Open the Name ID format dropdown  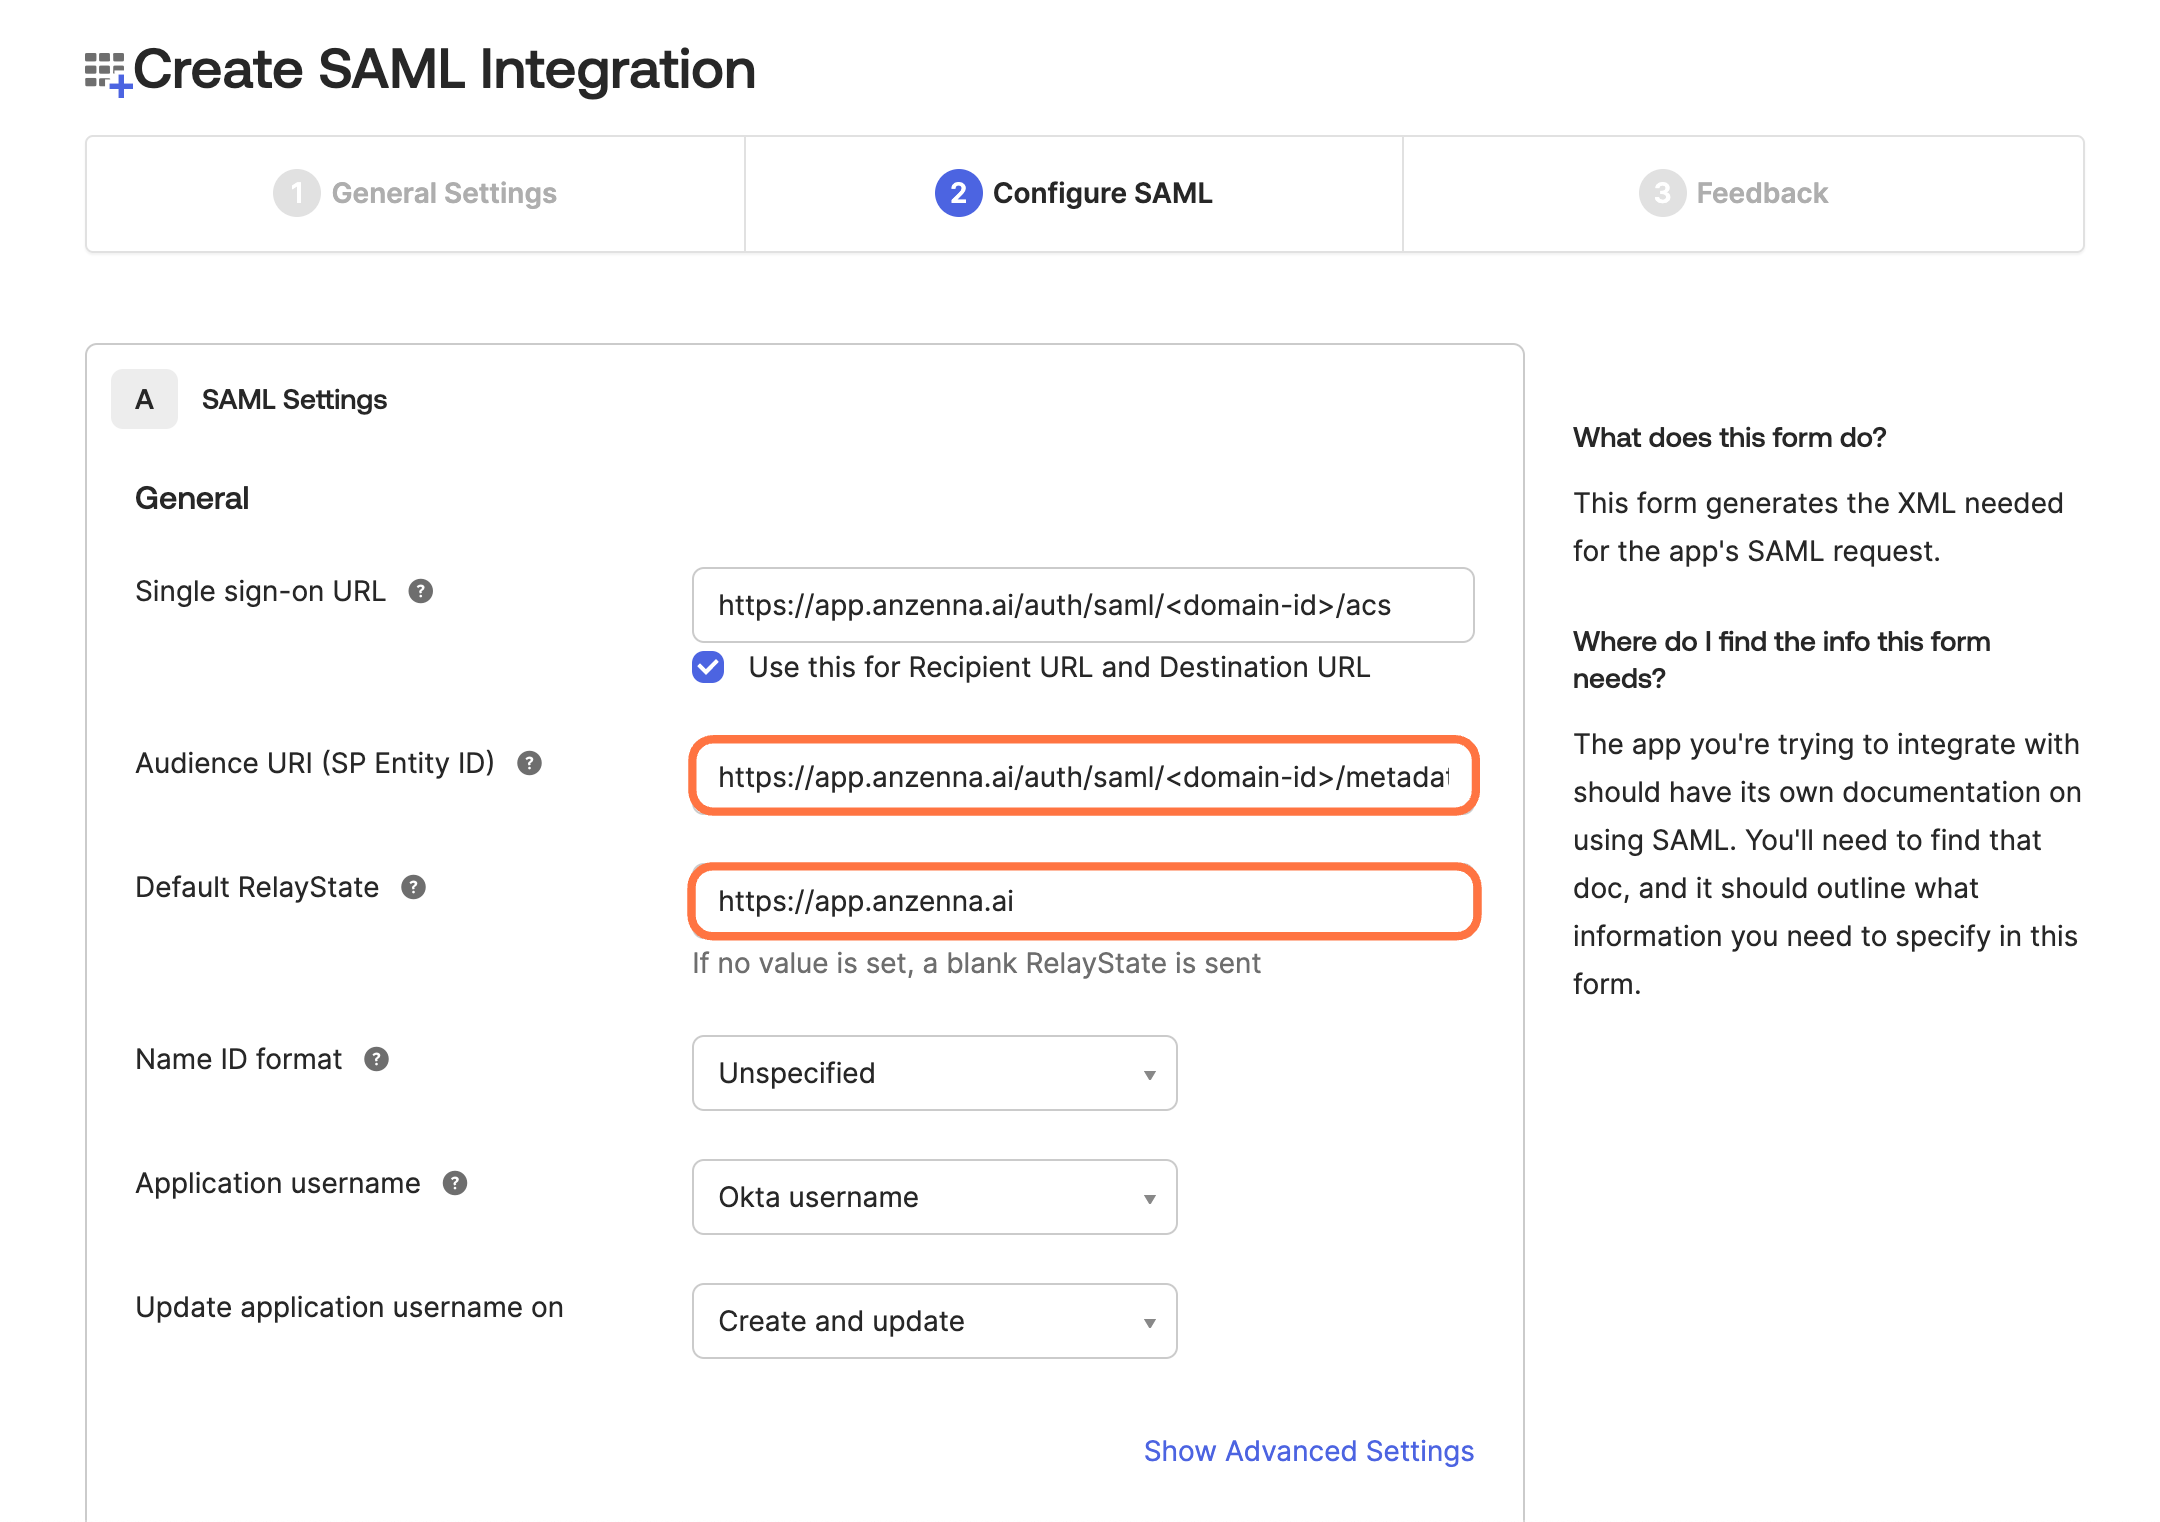click(934, 1073)
